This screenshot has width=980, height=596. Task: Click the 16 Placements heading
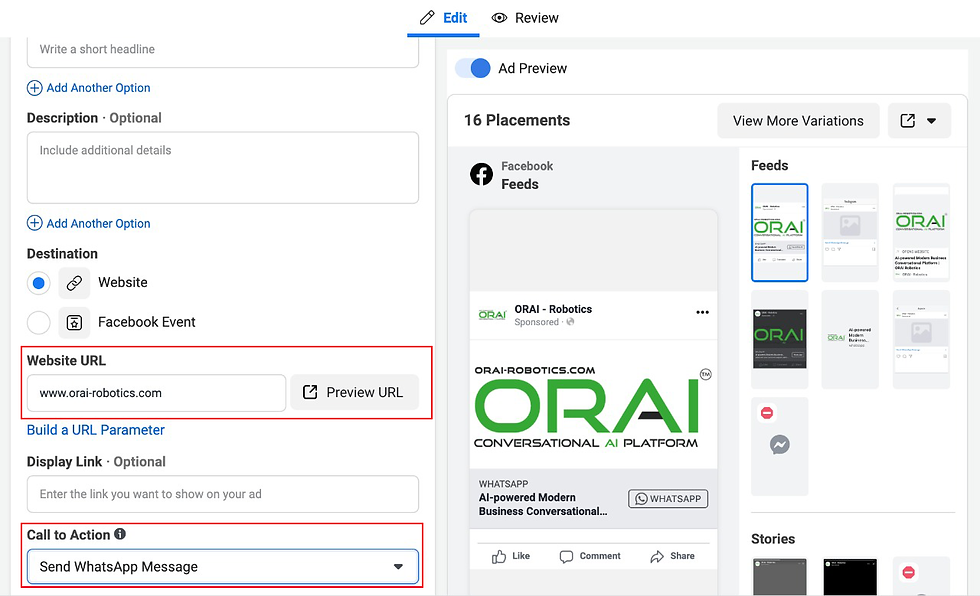click(x=517, y=121)
